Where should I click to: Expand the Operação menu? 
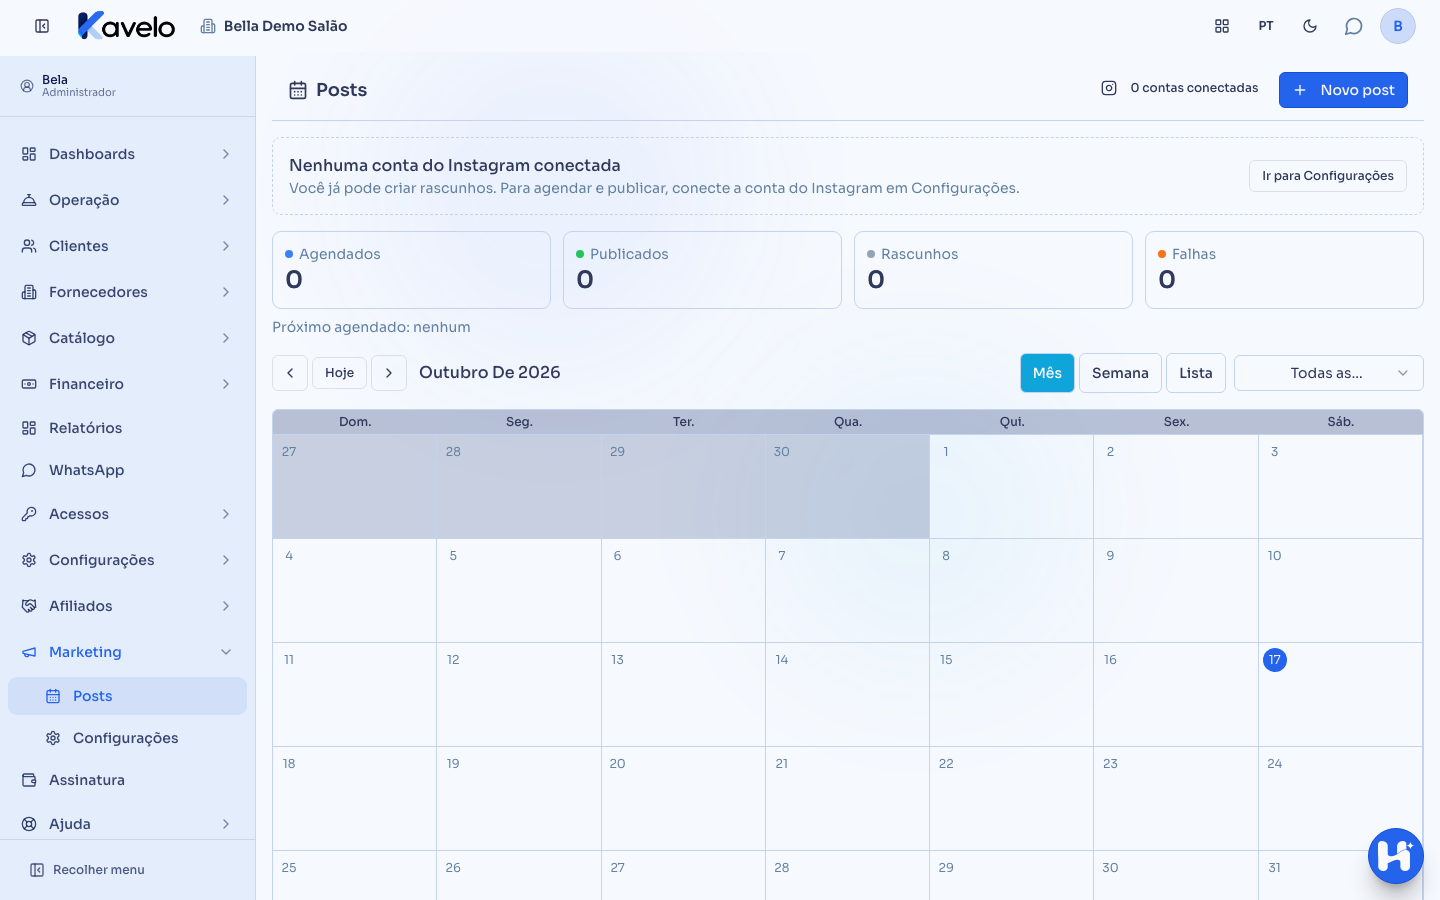[x=127, y=200]
